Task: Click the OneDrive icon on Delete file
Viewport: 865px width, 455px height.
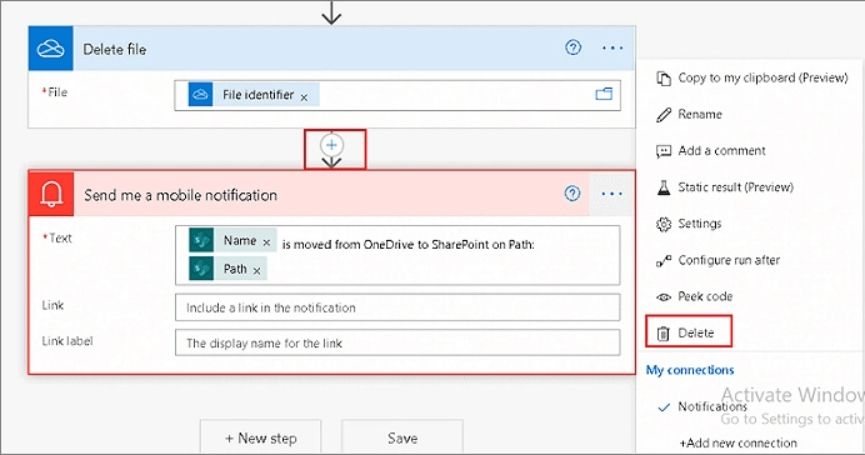Action: click(50, 49)
